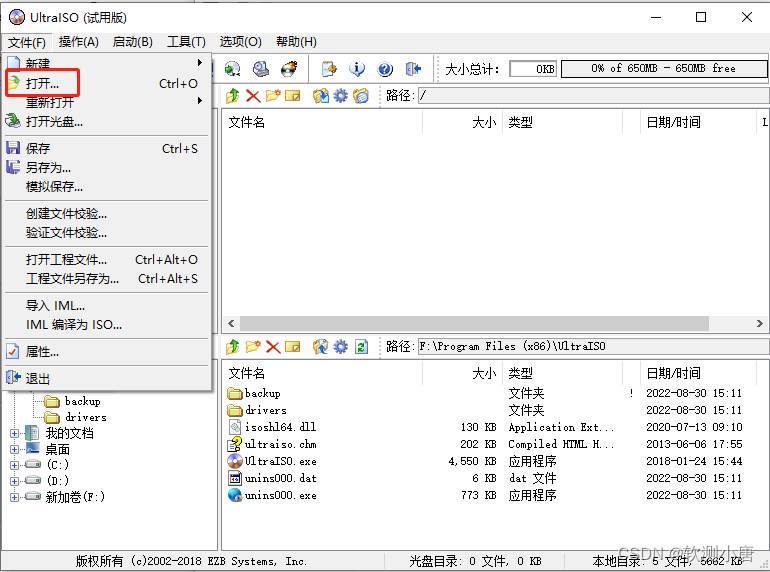Click the ultraiso.chm help file icon
This screenshot has width=770, height=572.
pyautogui.click(x=235, y=444)
